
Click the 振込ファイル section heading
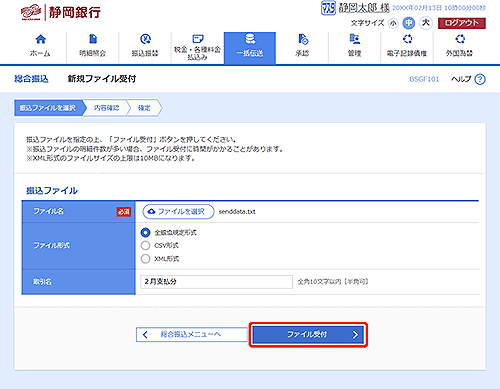point(52,191)
